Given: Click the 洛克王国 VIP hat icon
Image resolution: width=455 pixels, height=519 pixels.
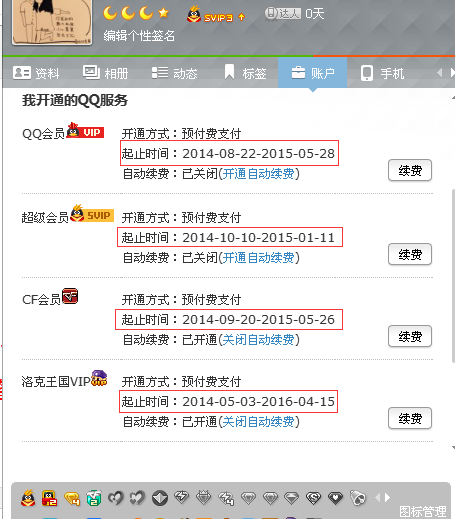Looking at the screenshot, I should tap(99, 378).
